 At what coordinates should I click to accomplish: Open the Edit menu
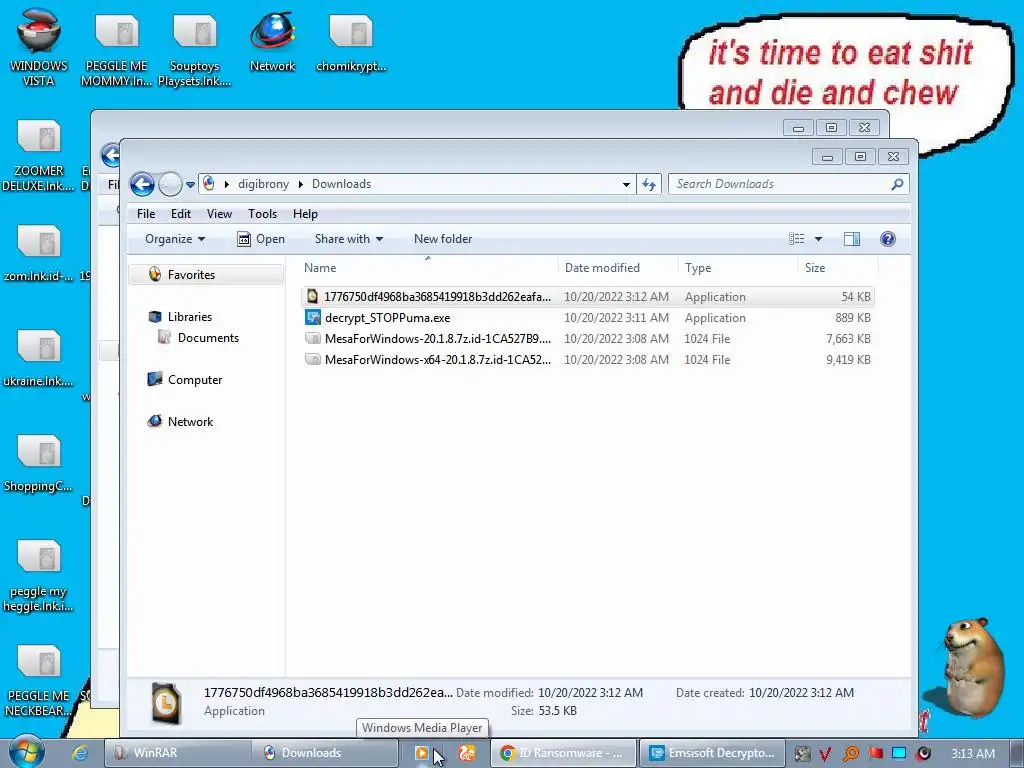click(x=181, y=214)
